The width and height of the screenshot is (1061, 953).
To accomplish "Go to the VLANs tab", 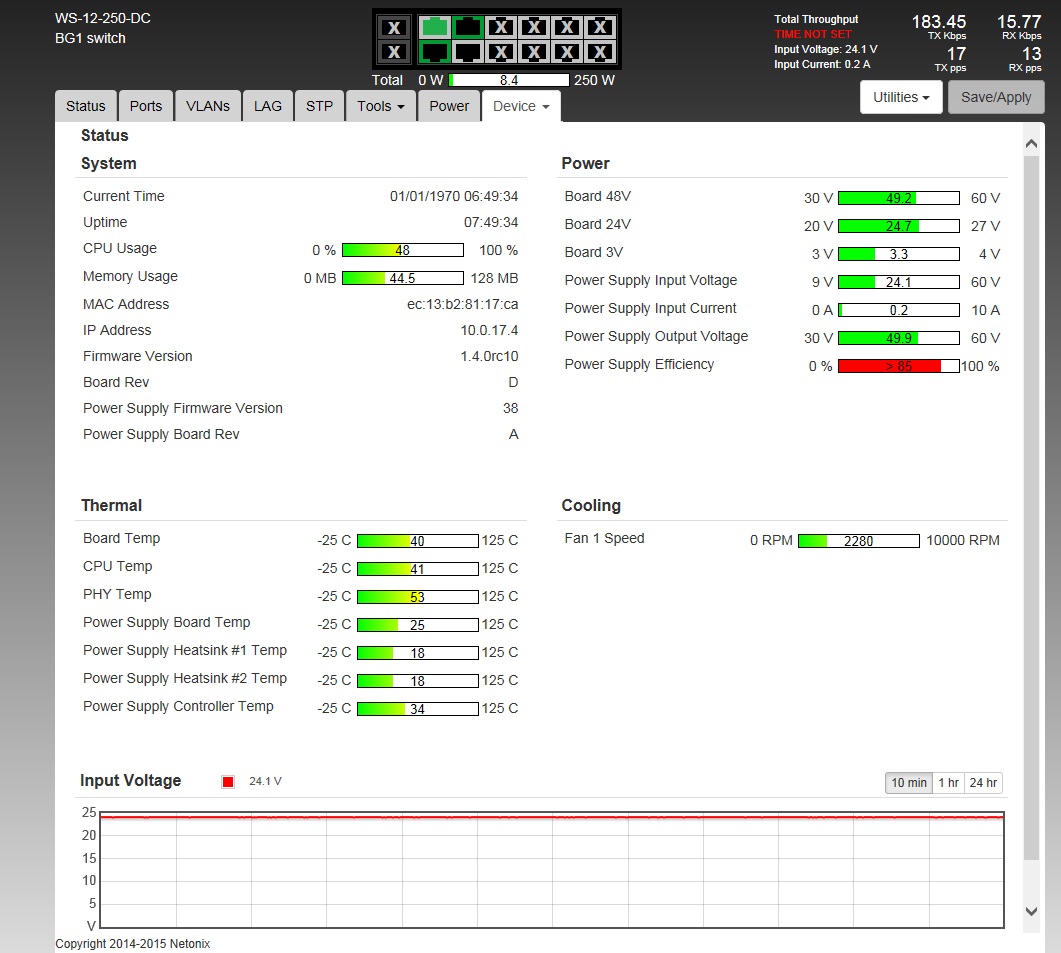I will click(x=208, y=106).
